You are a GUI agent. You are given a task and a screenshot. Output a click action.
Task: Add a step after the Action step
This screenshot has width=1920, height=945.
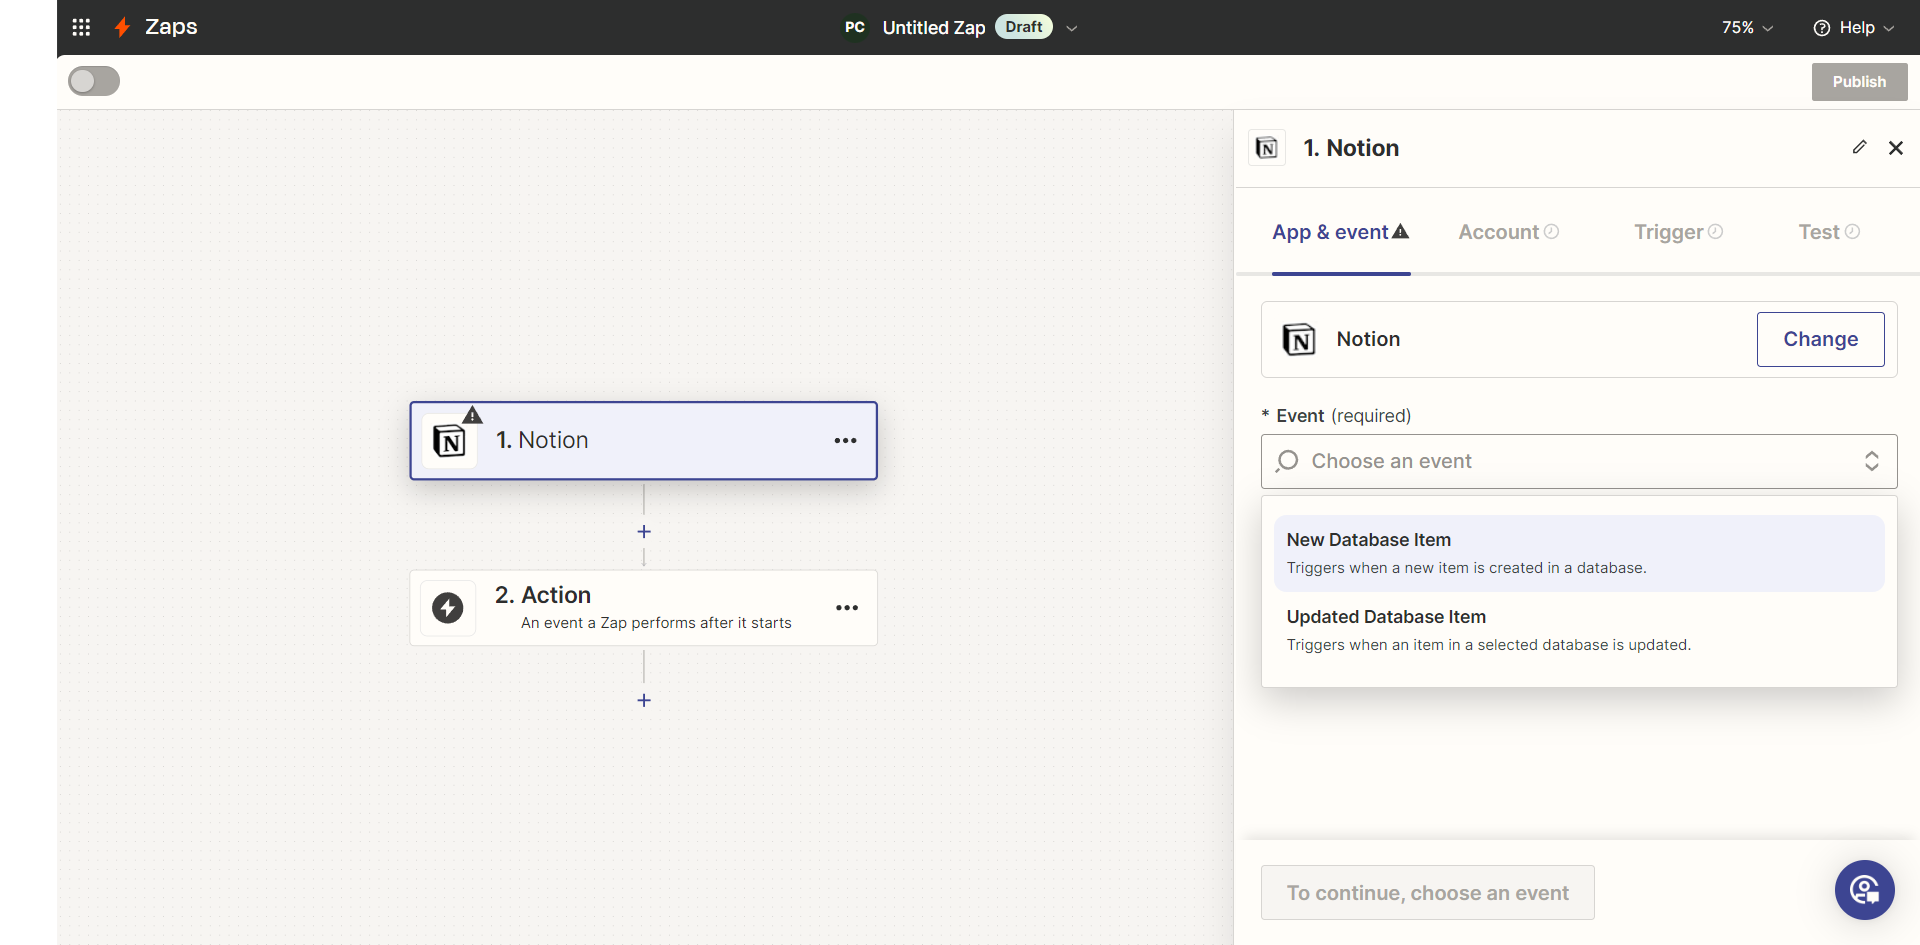(644, 700)
